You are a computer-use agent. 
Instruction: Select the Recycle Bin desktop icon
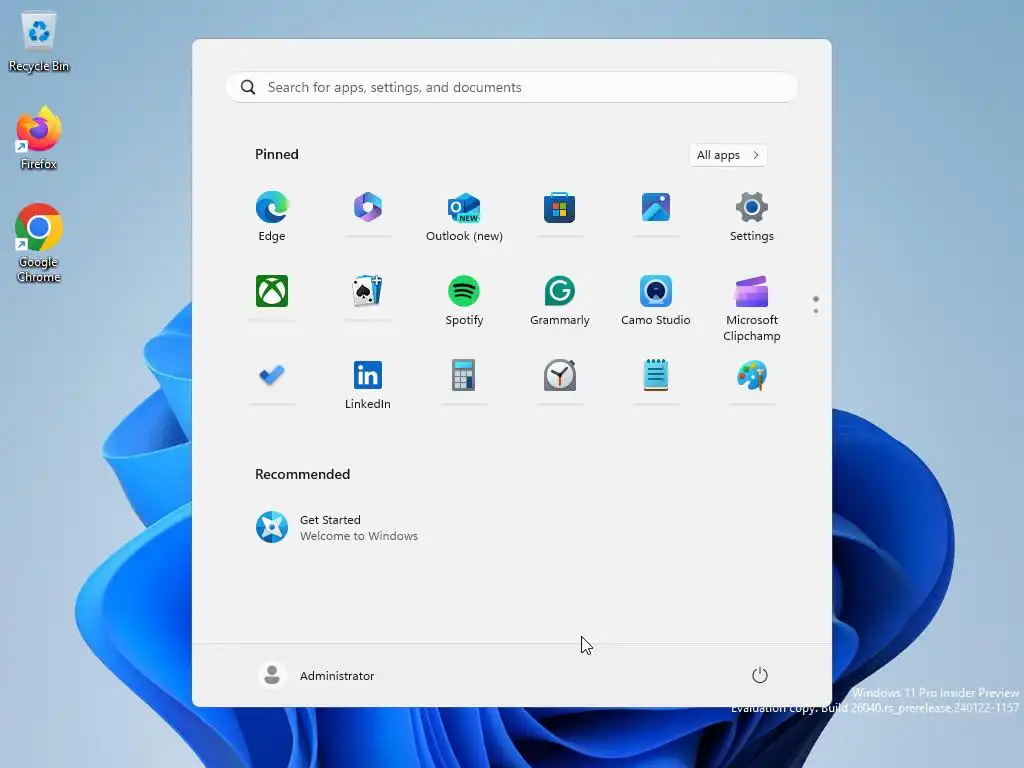39,42
